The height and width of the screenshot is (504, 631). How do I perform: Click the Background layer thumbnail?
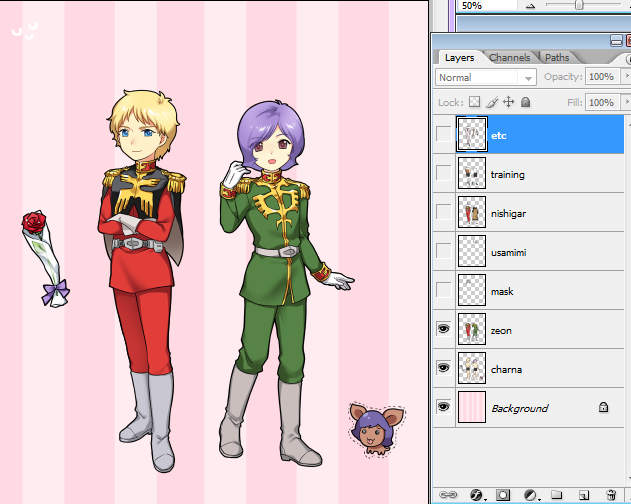[x=472, y=407]
